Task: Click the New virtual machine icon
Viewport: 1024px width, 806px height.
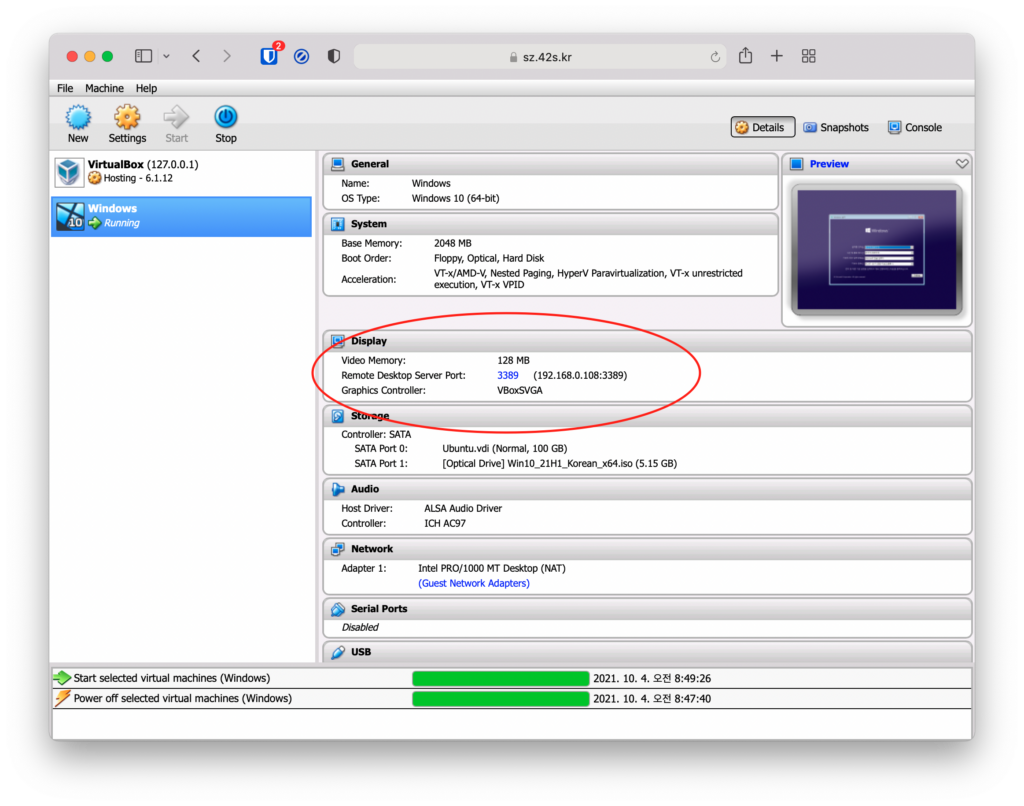Action: (x=78, y=118)
